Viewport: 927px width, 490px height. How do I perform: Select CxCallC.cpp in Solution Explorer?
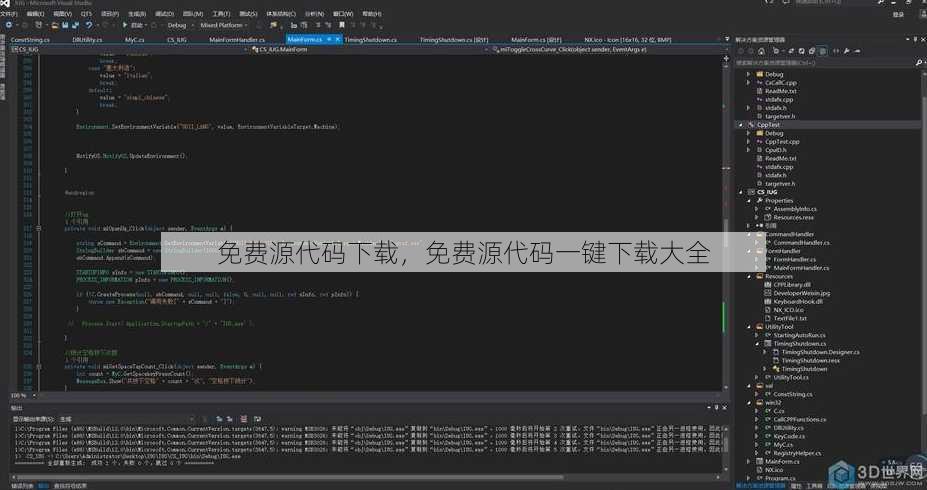click(x=780, y=83)
